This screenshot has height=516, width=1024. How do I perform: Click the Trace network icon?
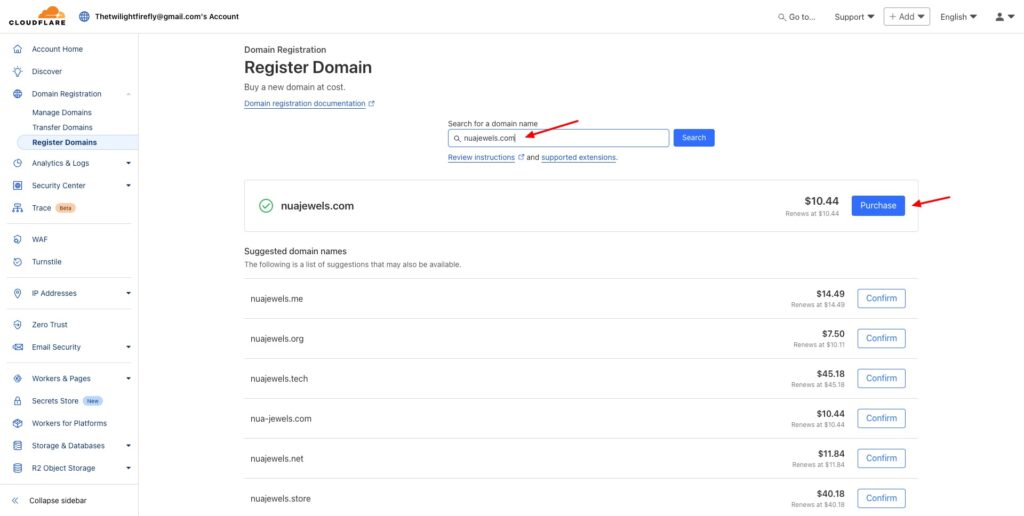coord(18,208)
